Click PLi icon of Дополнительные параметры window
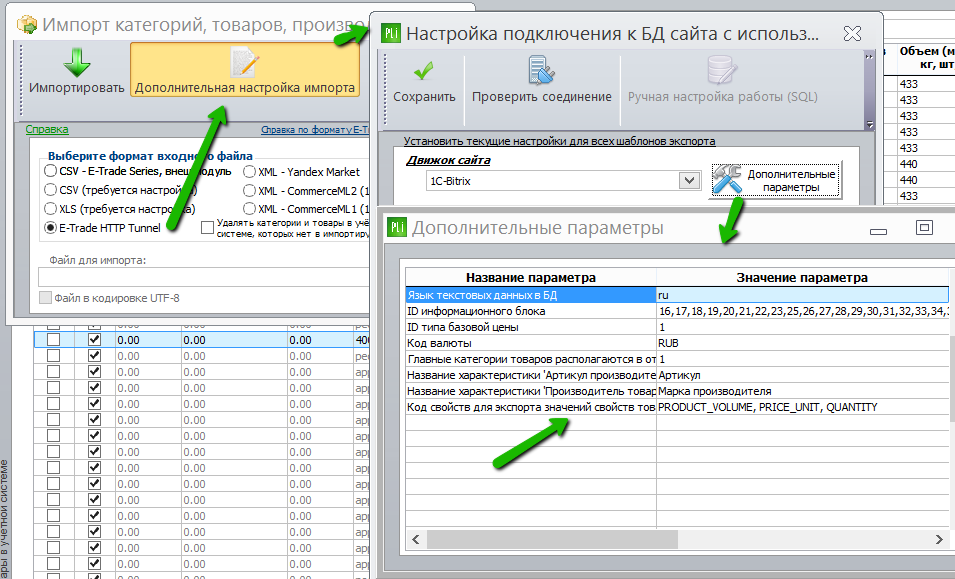Viewport: 955px width, 579px height. click(396, 228)
